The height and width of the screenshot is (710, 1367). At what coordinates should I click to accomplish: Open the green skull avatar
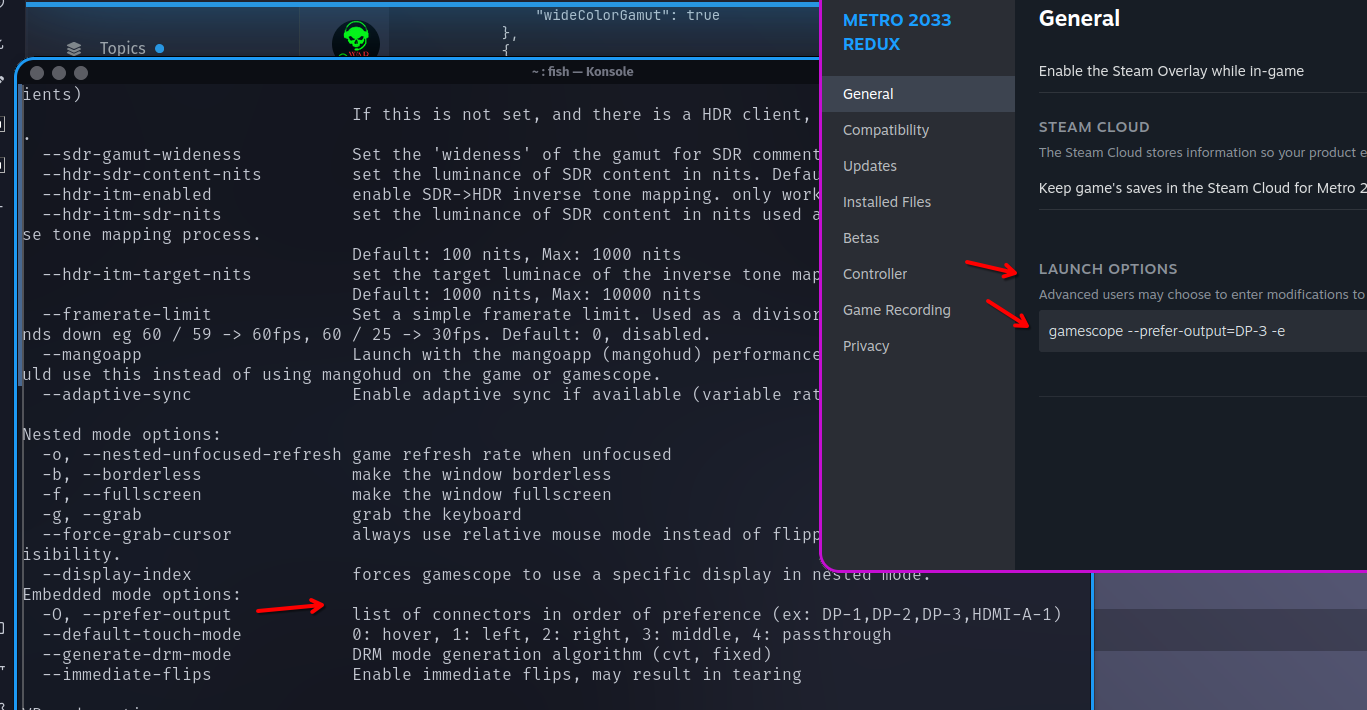click(355, 42)
